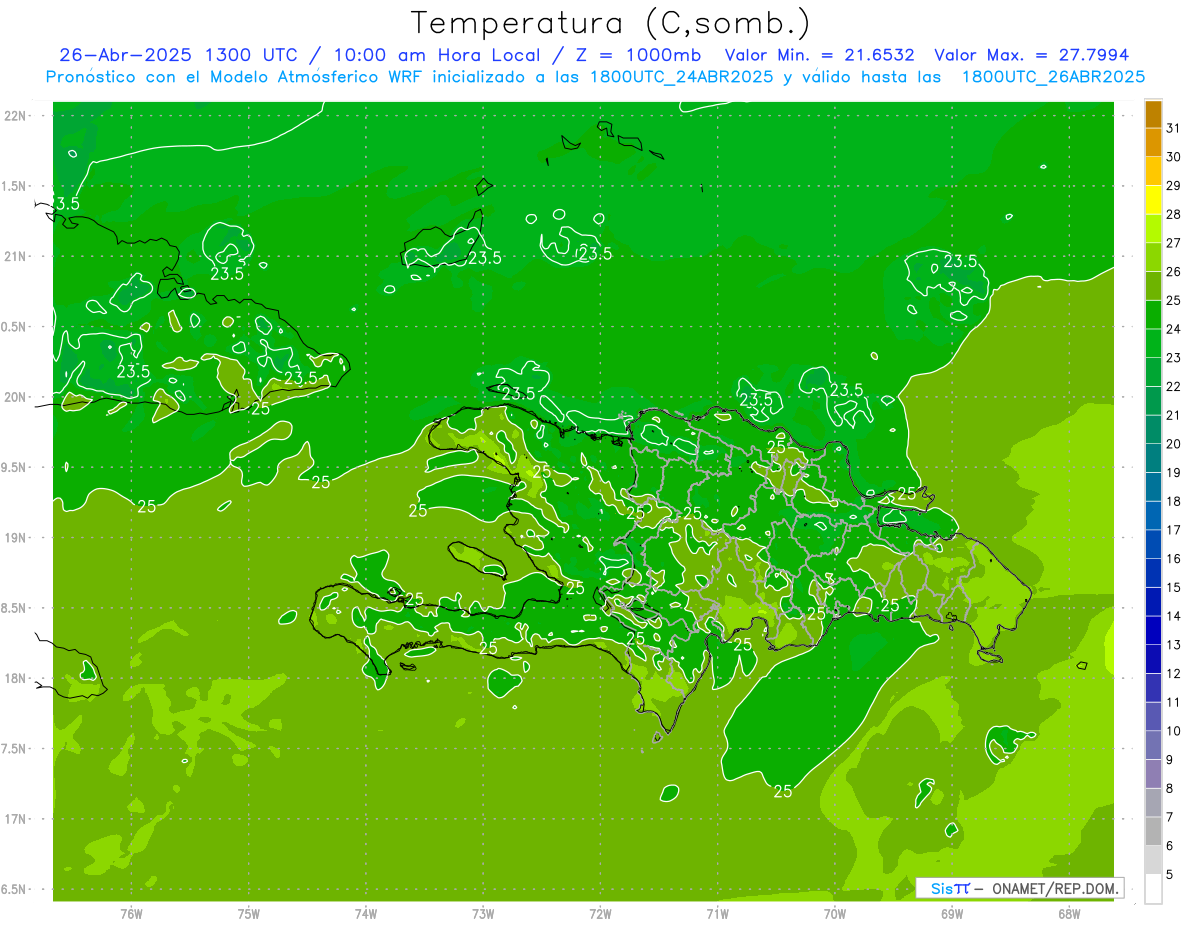
Task: Click the 'Valor Max. = 27.7994' text
Action: point(1032,55)
